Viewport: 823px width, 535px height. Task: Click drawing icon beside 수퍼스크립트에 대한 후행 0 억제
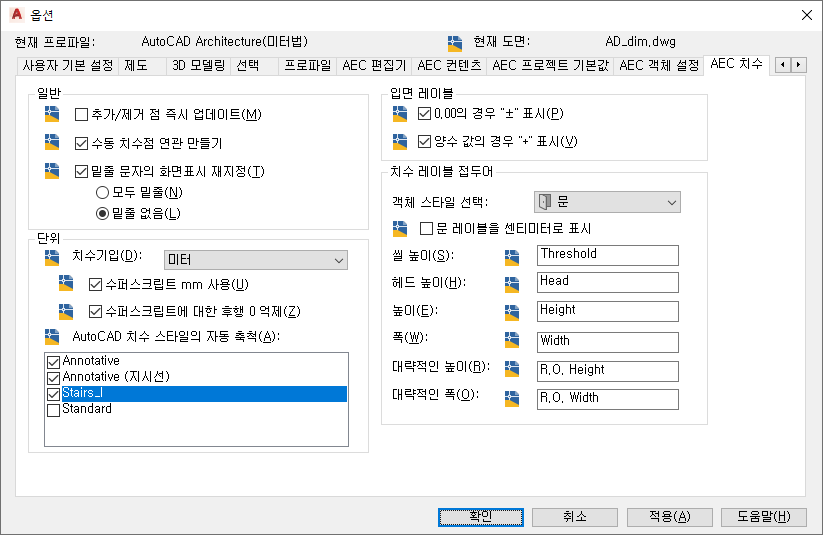click(66, 311)
